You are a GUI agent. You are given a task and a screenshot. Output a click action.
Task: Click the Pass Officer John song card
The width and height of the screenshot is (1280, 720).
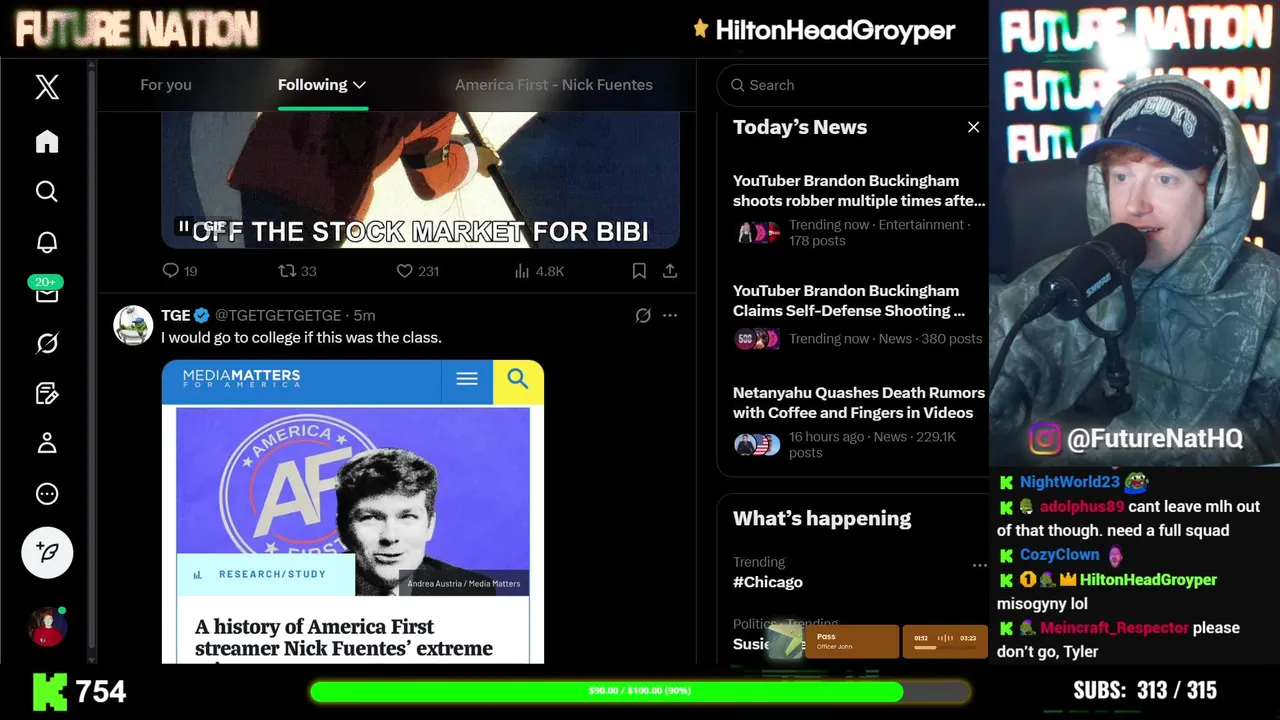(x=853, y=641)
